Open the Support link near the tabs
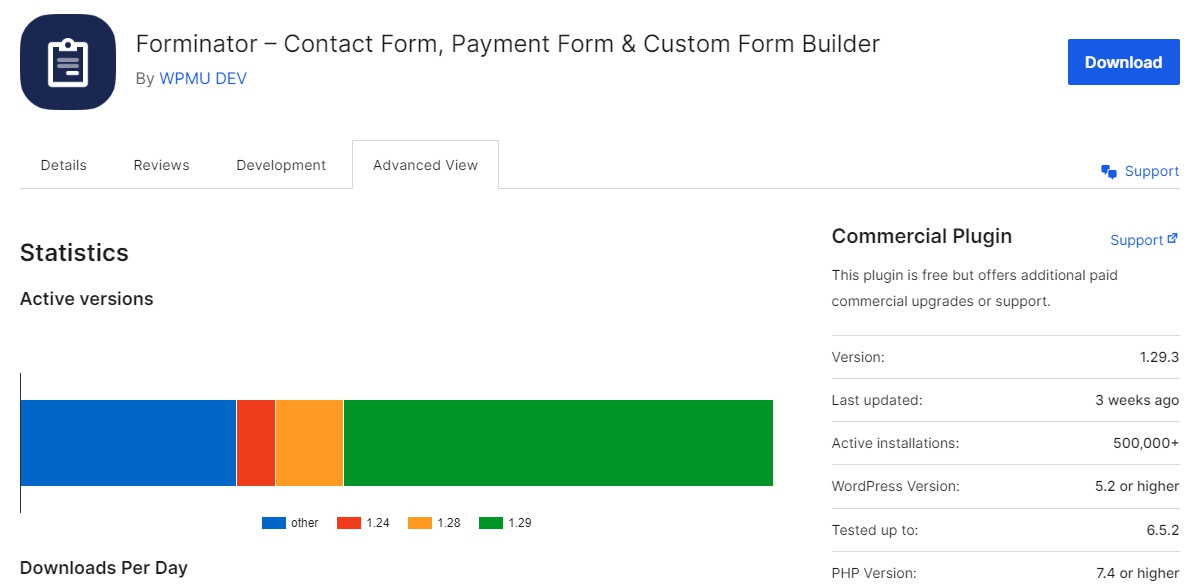This screenshot has width=1196, height=588. tap(1151, 171)
